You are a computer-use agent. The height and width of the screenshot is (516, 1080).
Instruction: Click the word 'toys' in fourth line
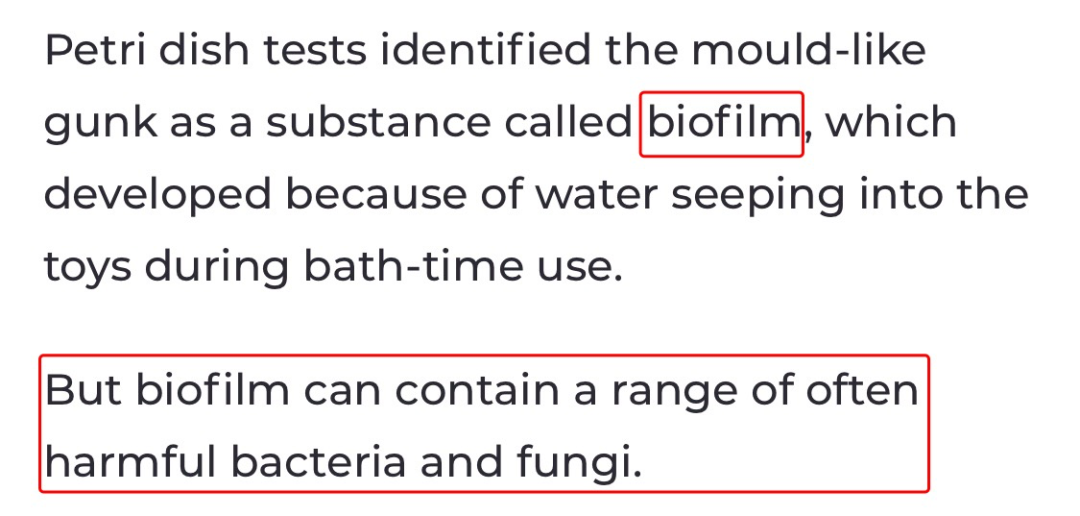pyautogui.click(x=87, y=269)
